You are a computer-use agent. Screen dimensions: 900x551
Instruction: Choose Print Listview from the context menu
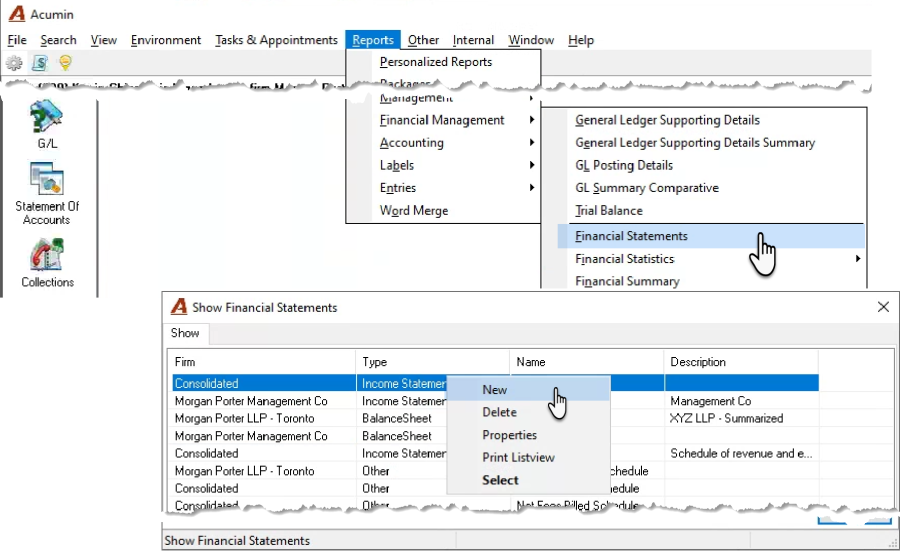pyautogui.click(x=528, y=457)
